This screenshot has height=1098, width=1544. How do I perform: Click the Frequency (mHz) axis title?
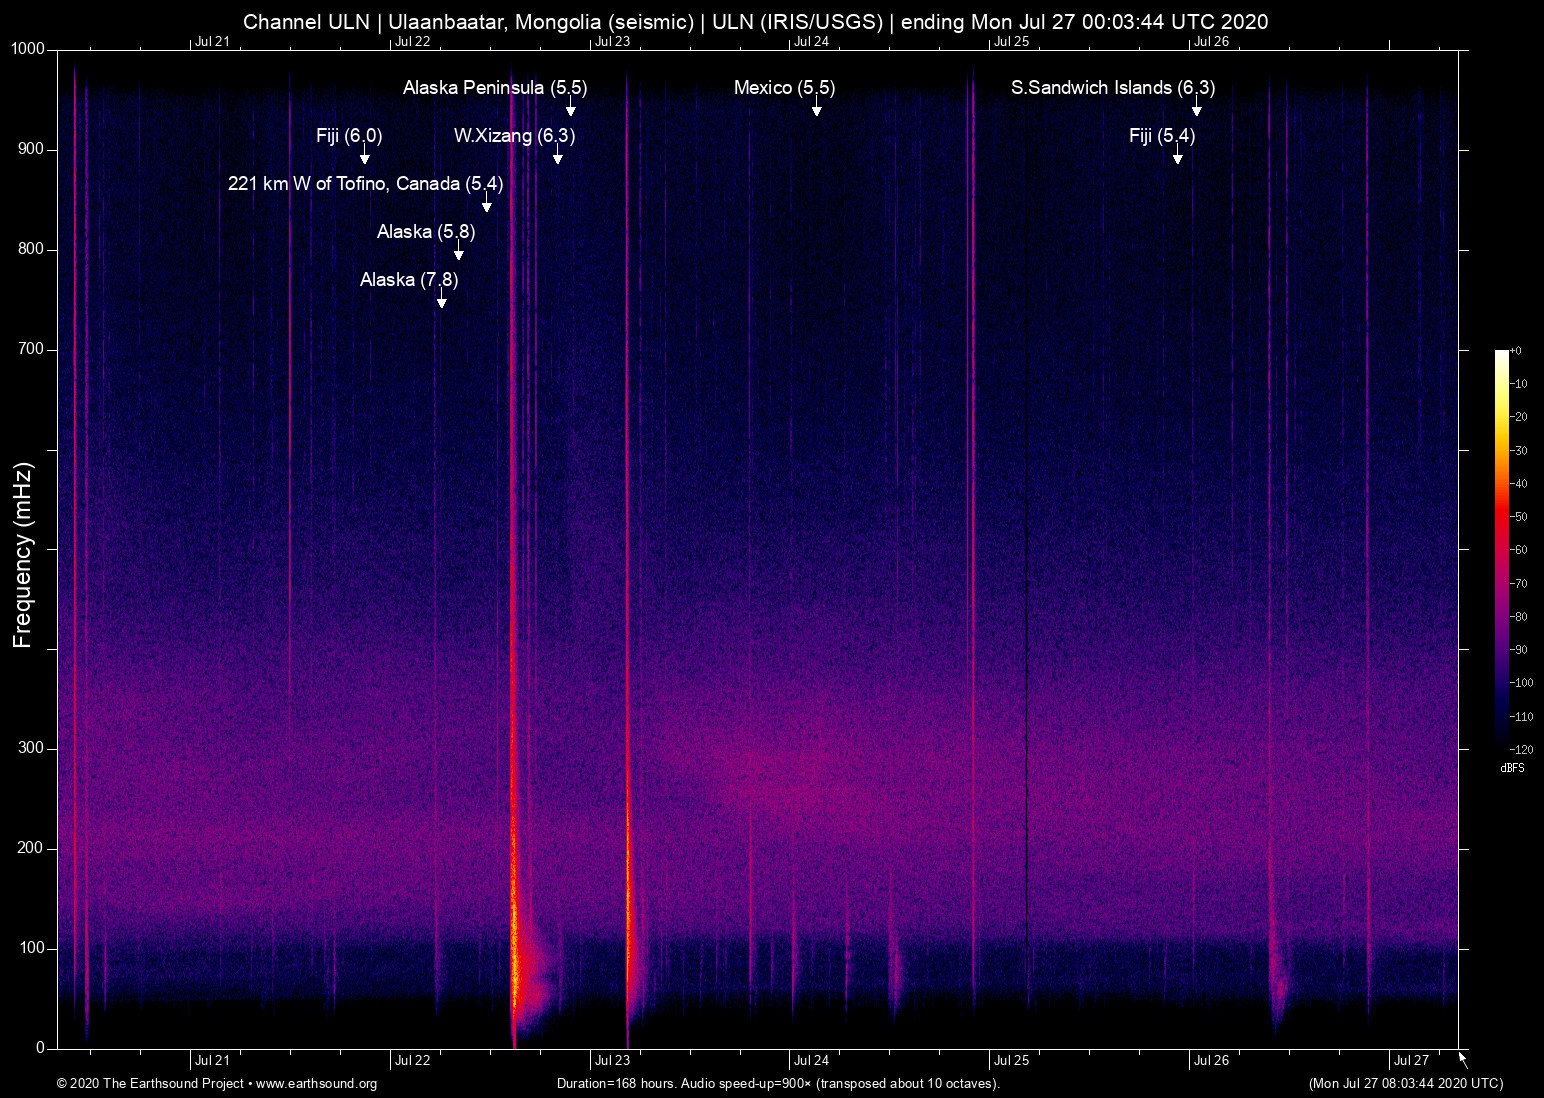coord(23,555)
